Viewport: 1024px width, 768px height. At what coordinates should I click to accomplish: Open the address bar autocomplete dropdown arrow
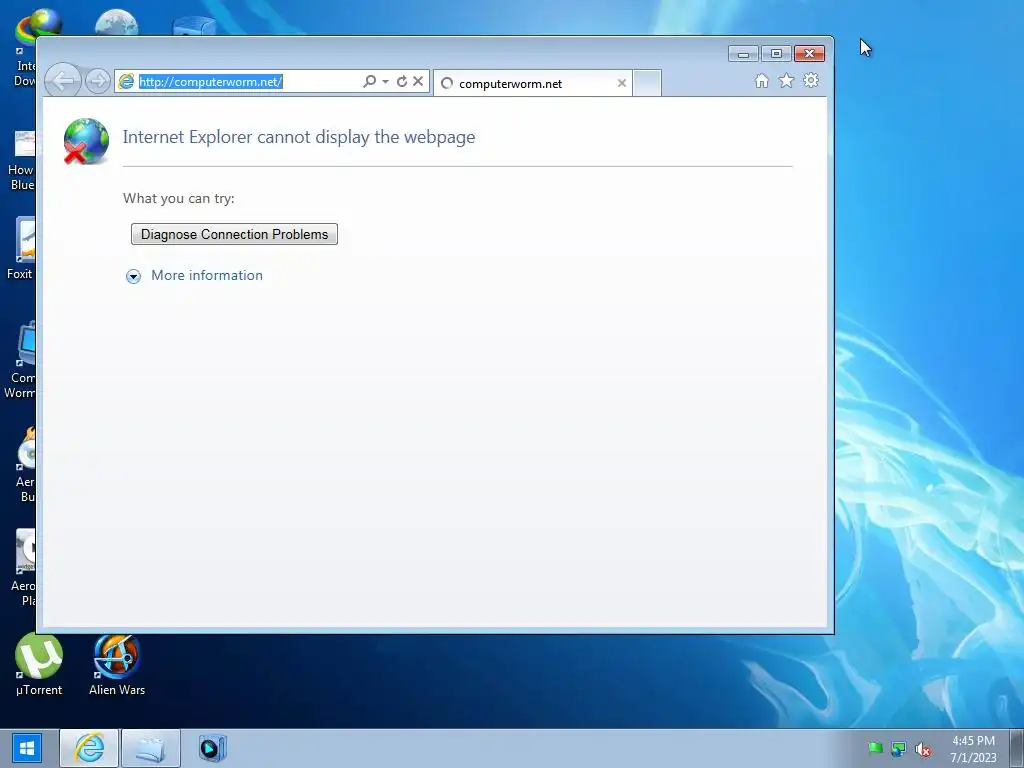[x=385, y=81]
